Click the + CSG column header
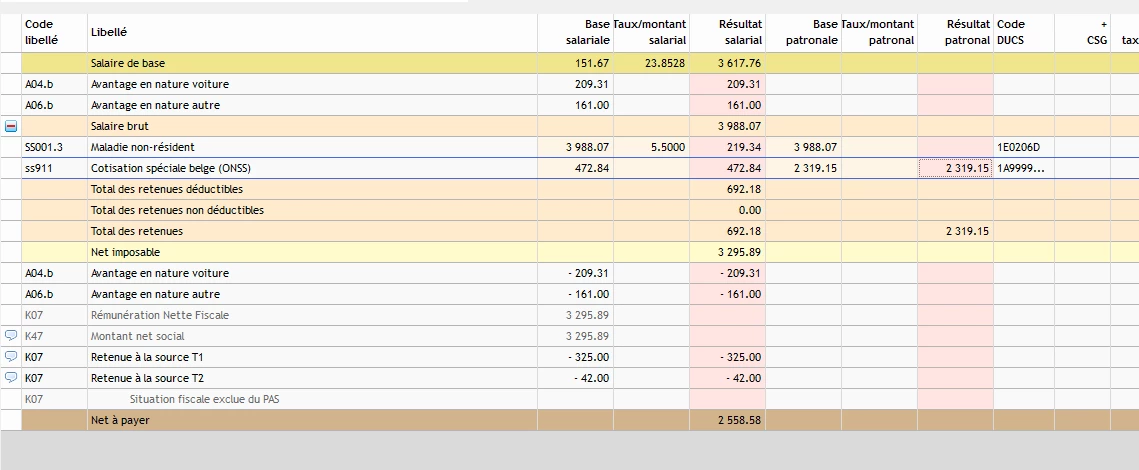 pyautogui.click(x=1082, y=33)
